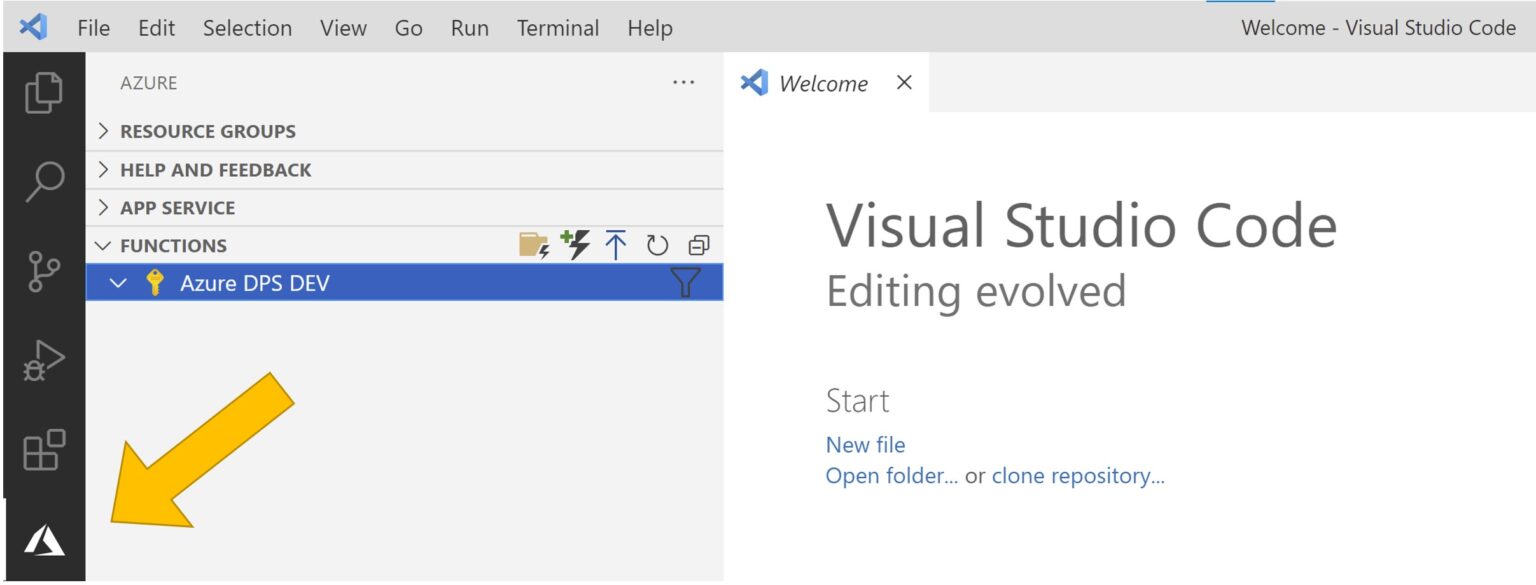Click Deploy to Function App arrow icon

616,245
